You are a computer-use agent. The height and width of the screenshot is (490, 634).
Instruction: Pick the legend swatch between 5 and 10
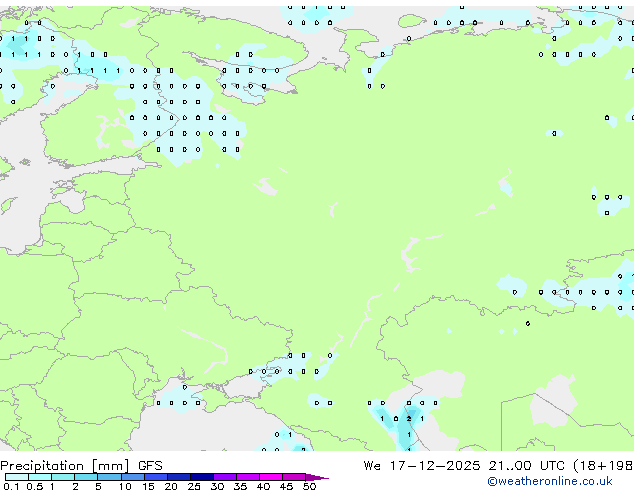pos(109,477)
